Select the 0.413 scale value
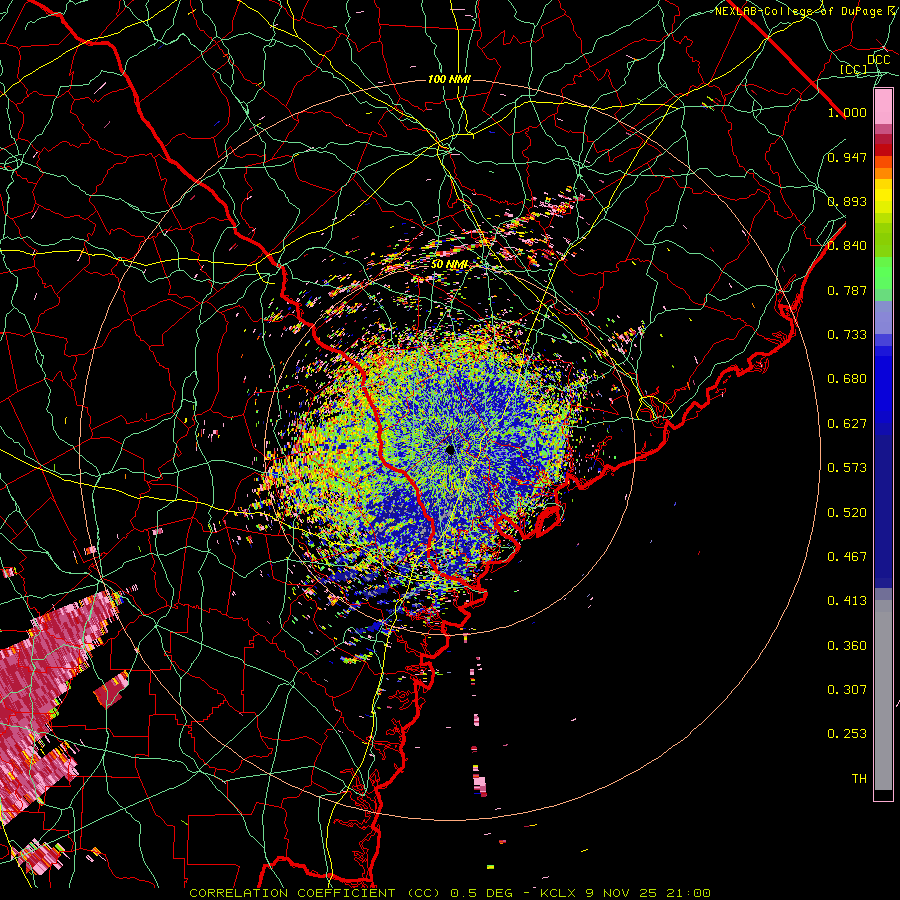Image resolution: width=900 pixels, height=900 pixels. pos(847,601)
